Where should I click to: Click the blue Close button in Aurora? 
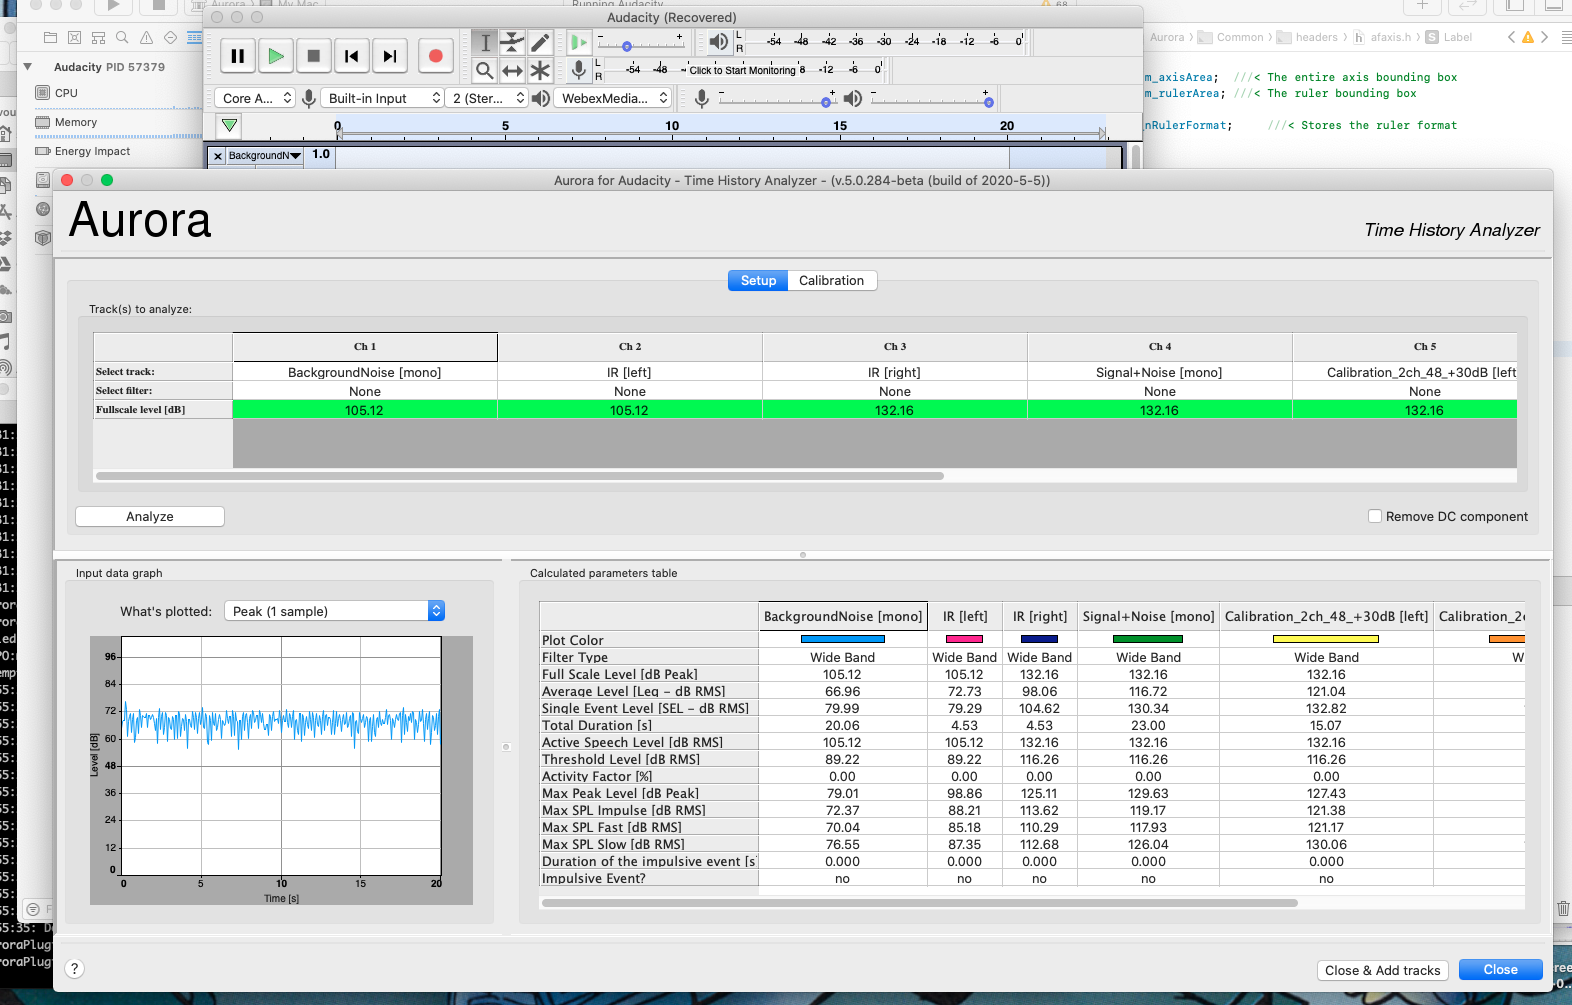pos(1500,970)
